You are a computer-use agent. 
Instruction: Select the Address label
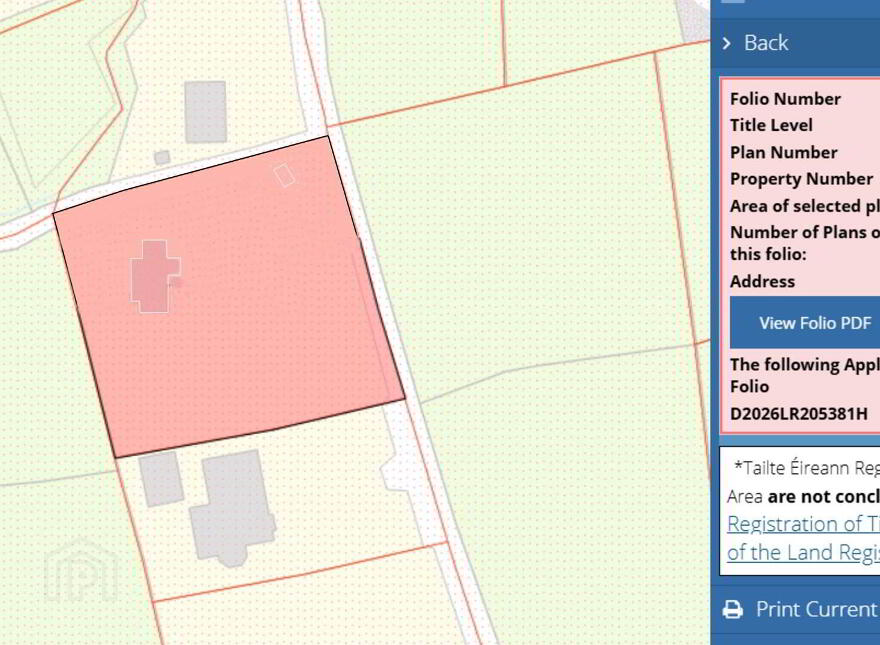(762, 281)
